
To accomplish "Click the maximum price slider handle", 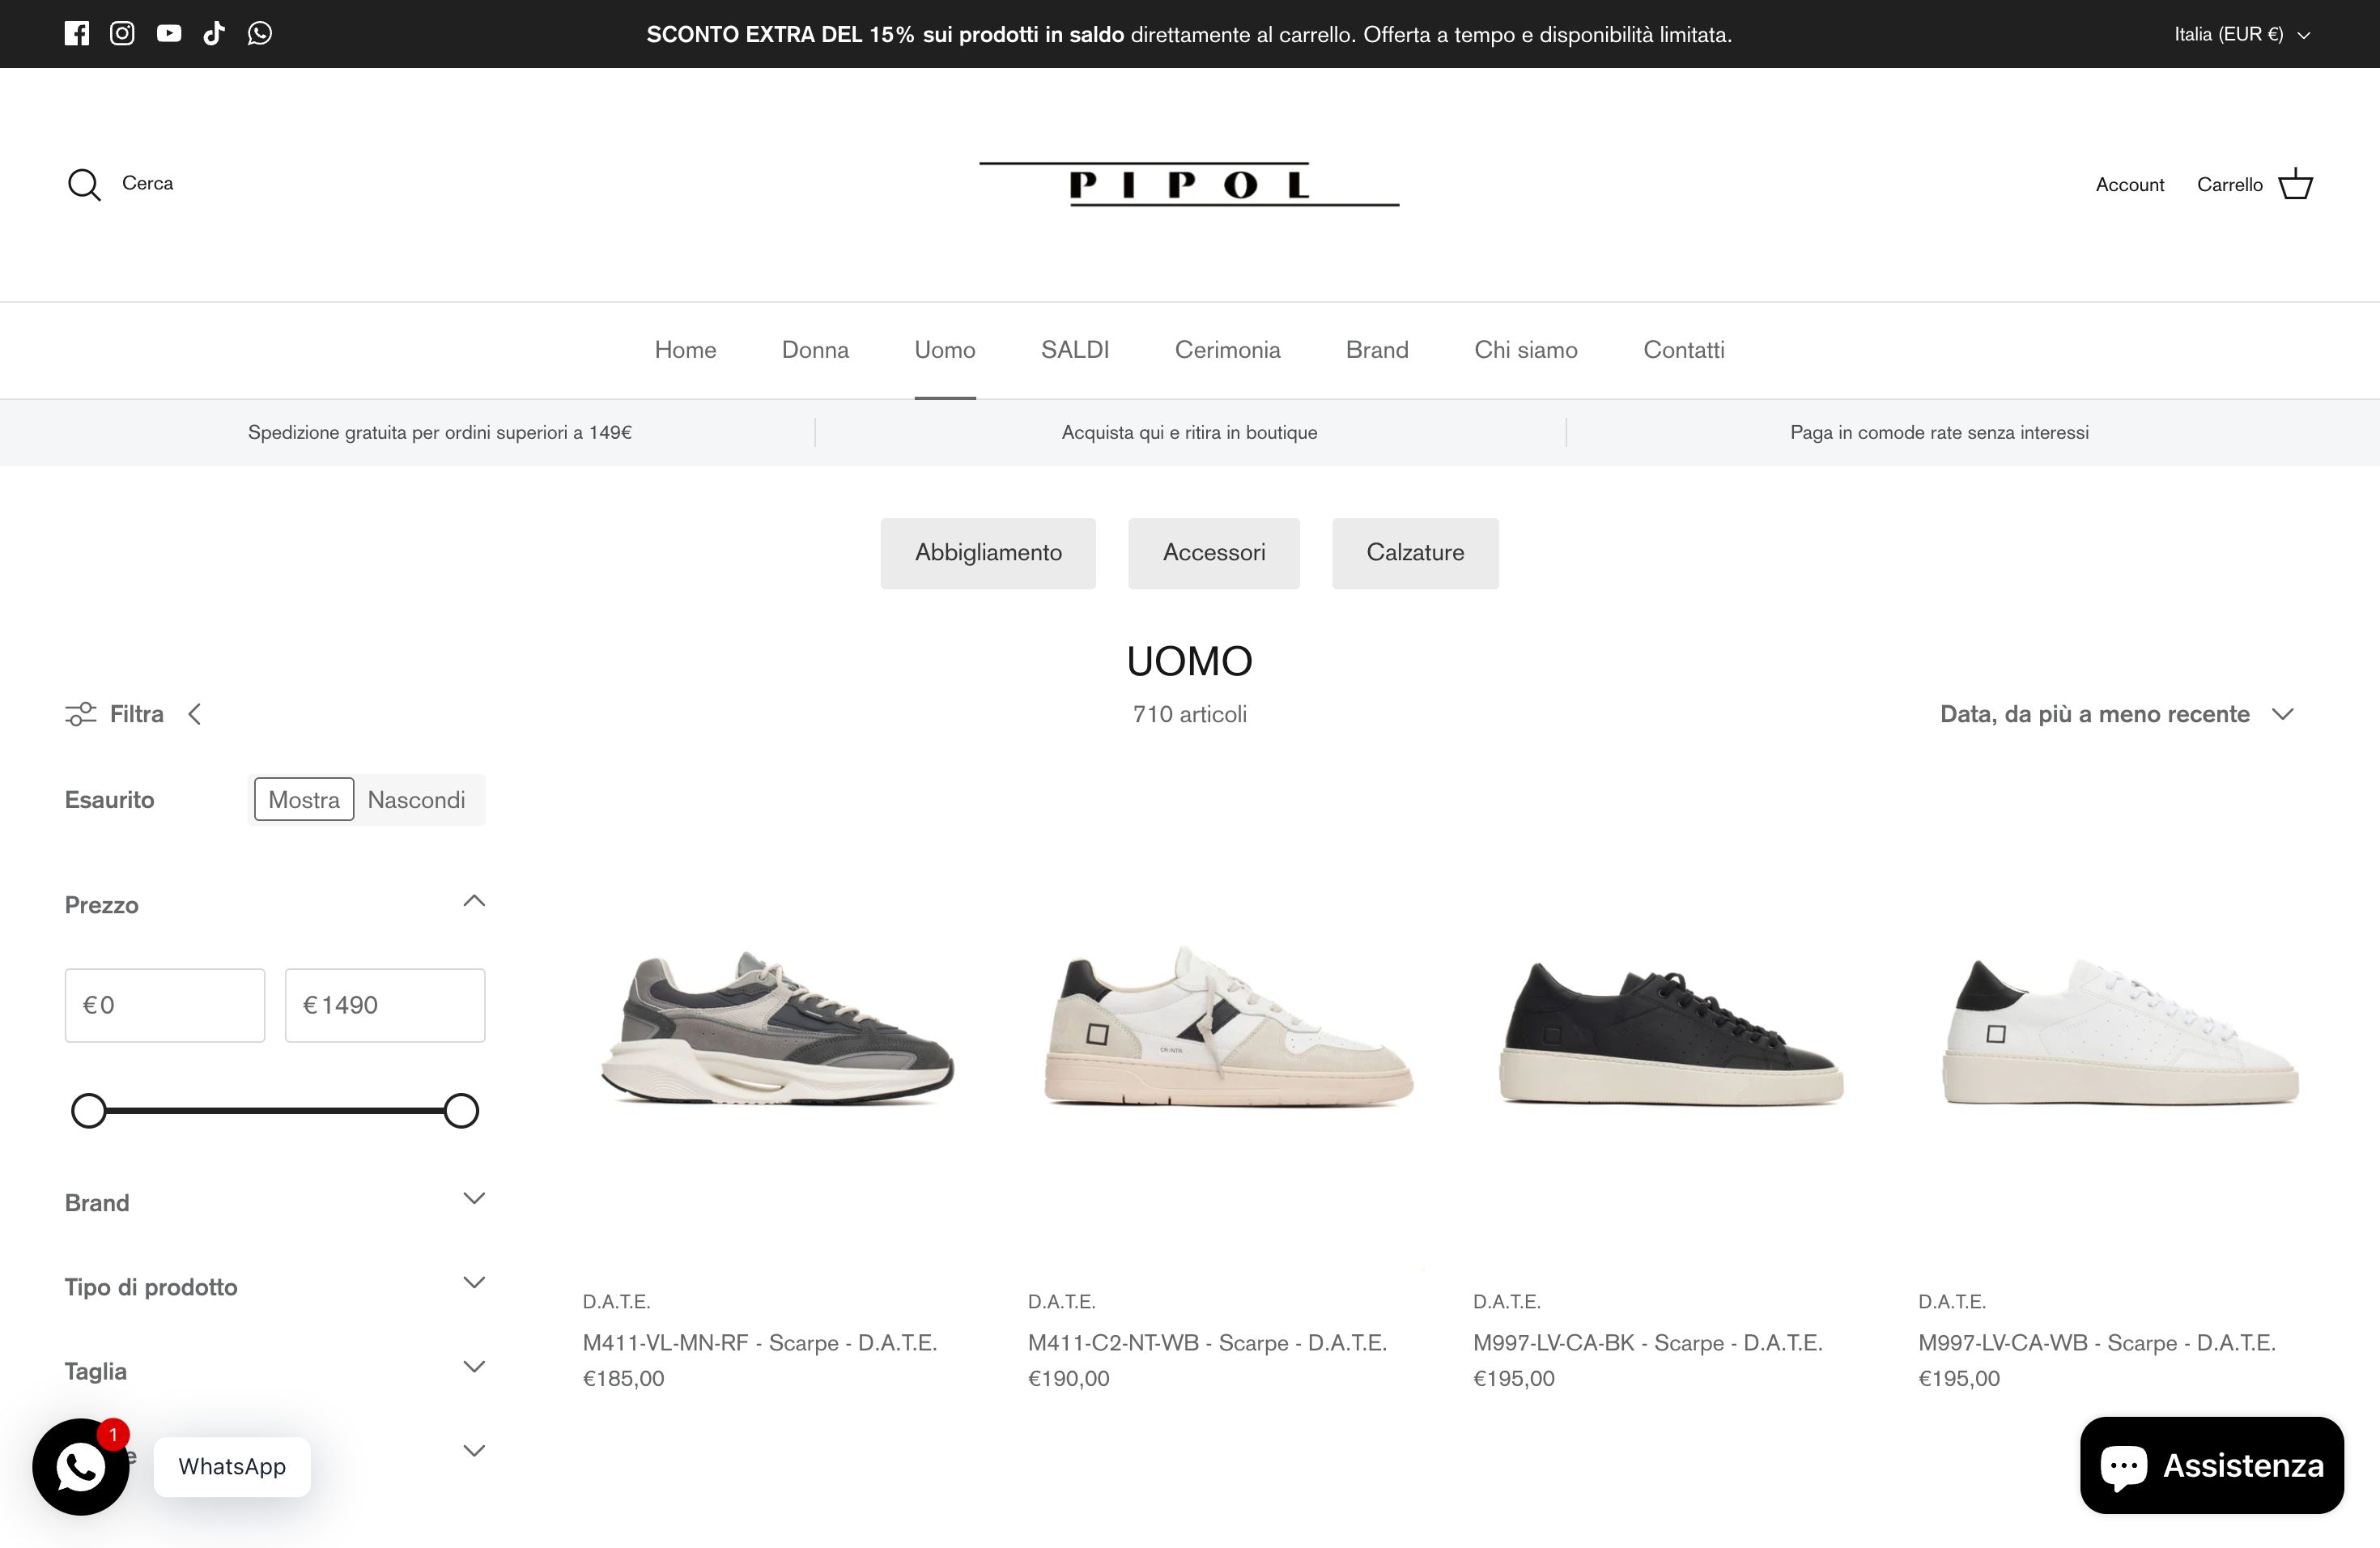I will click(x=461, y=1111).
